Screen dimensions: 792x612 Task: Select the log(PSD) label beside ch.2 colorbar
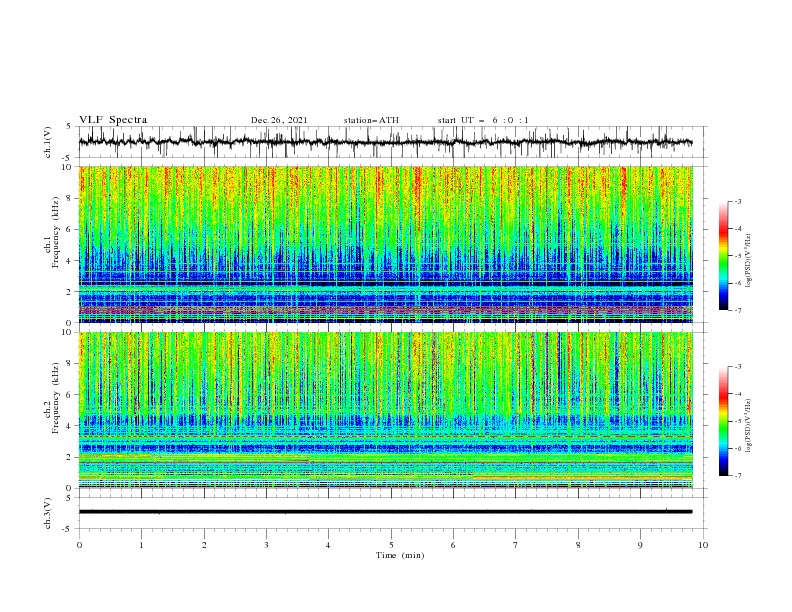[x=749, y=426]
